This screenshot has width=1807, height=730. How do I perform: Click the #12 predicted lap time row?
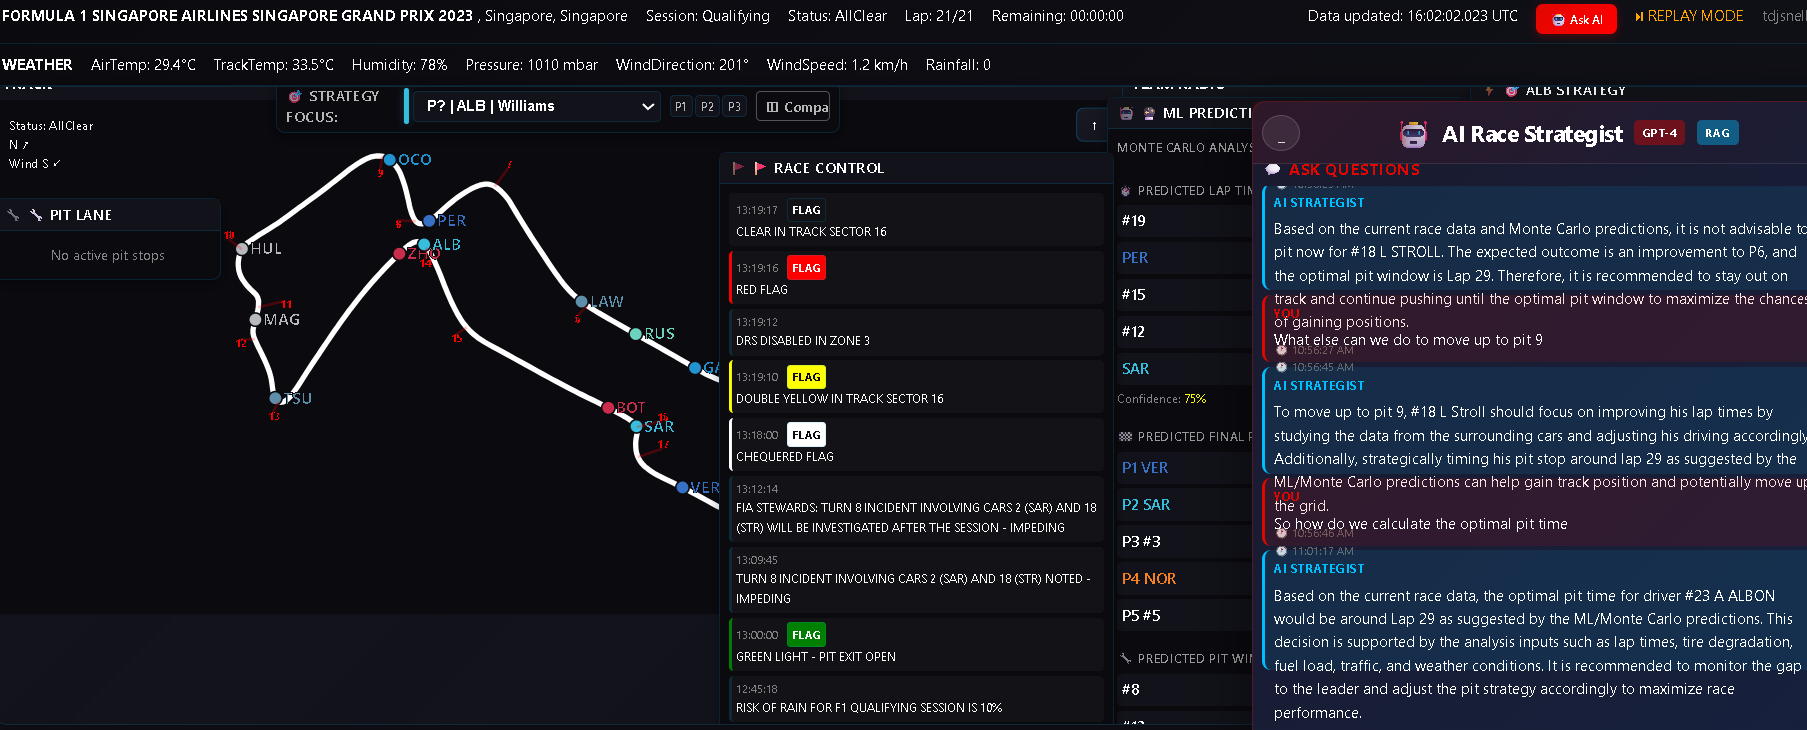click(x=1184, y=331)
